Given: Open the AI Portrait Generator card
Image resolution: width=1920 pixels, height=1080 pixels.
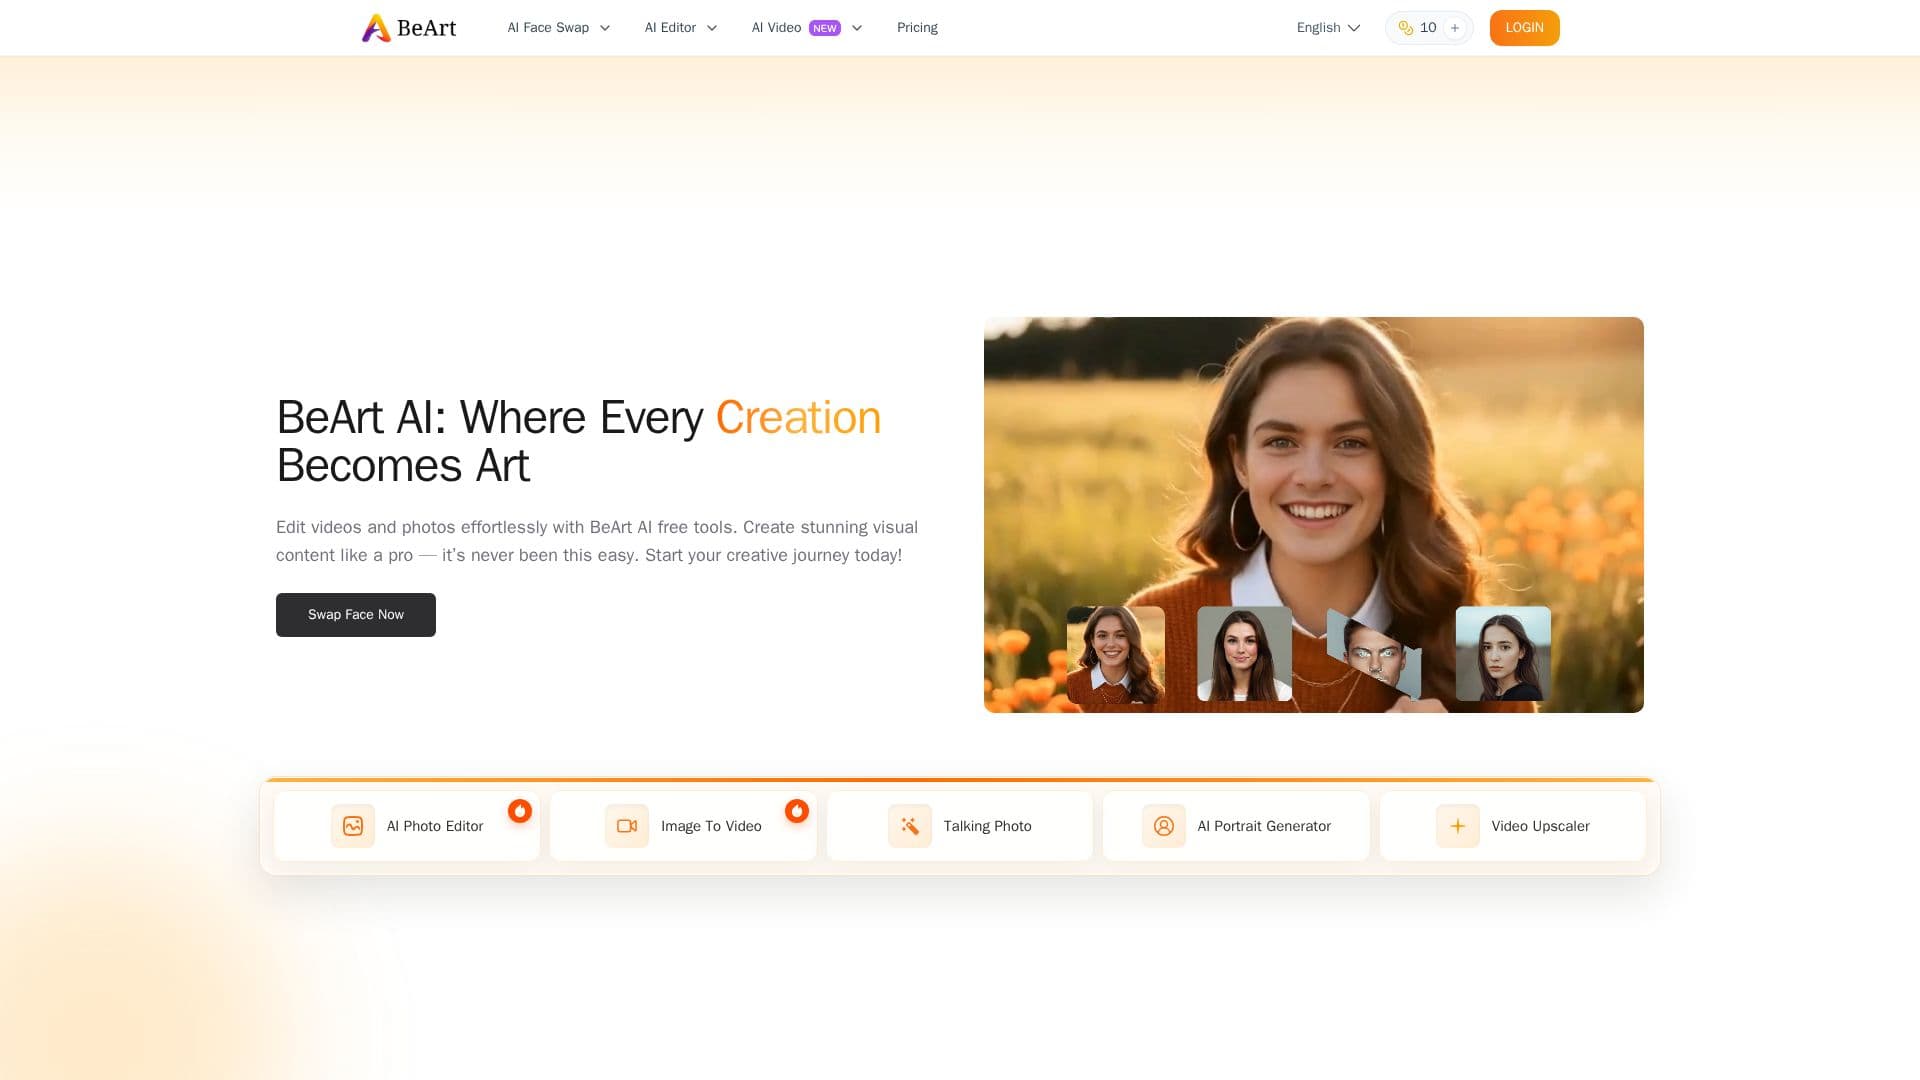Looking at the screenshot, I should point(1236,826).
